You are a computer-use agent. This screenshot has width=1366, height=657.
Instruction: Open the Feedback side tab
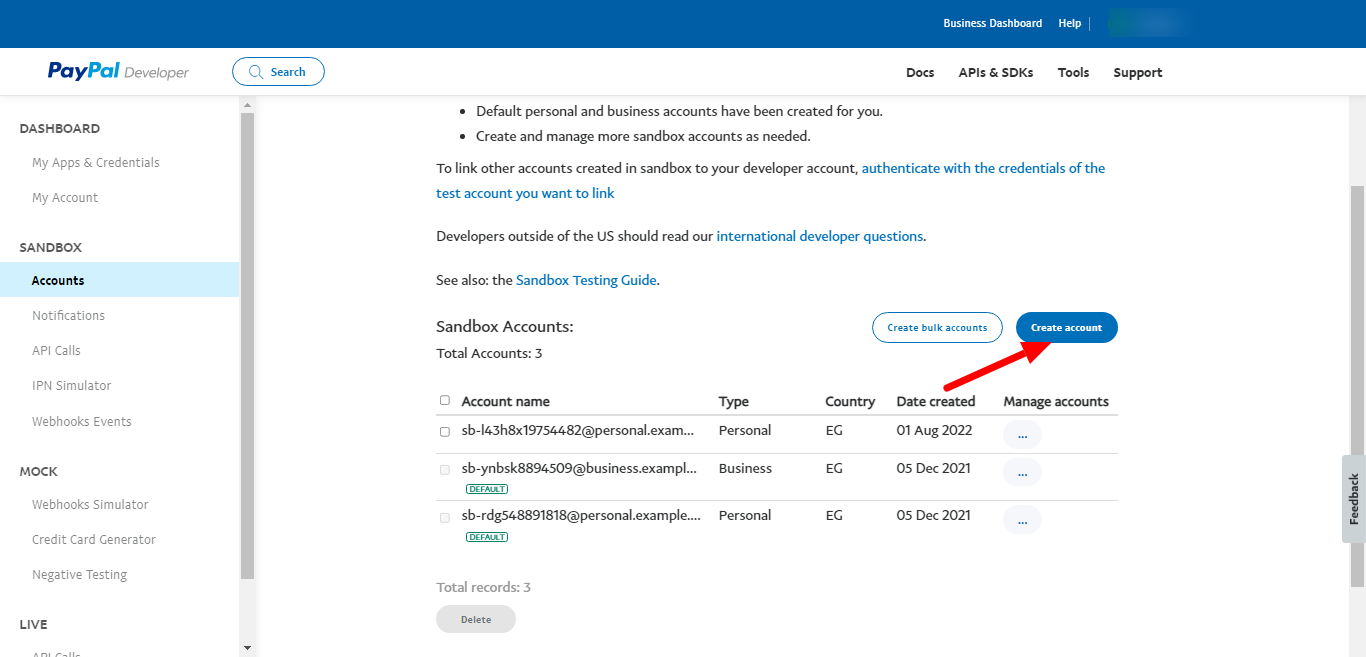1354,499
